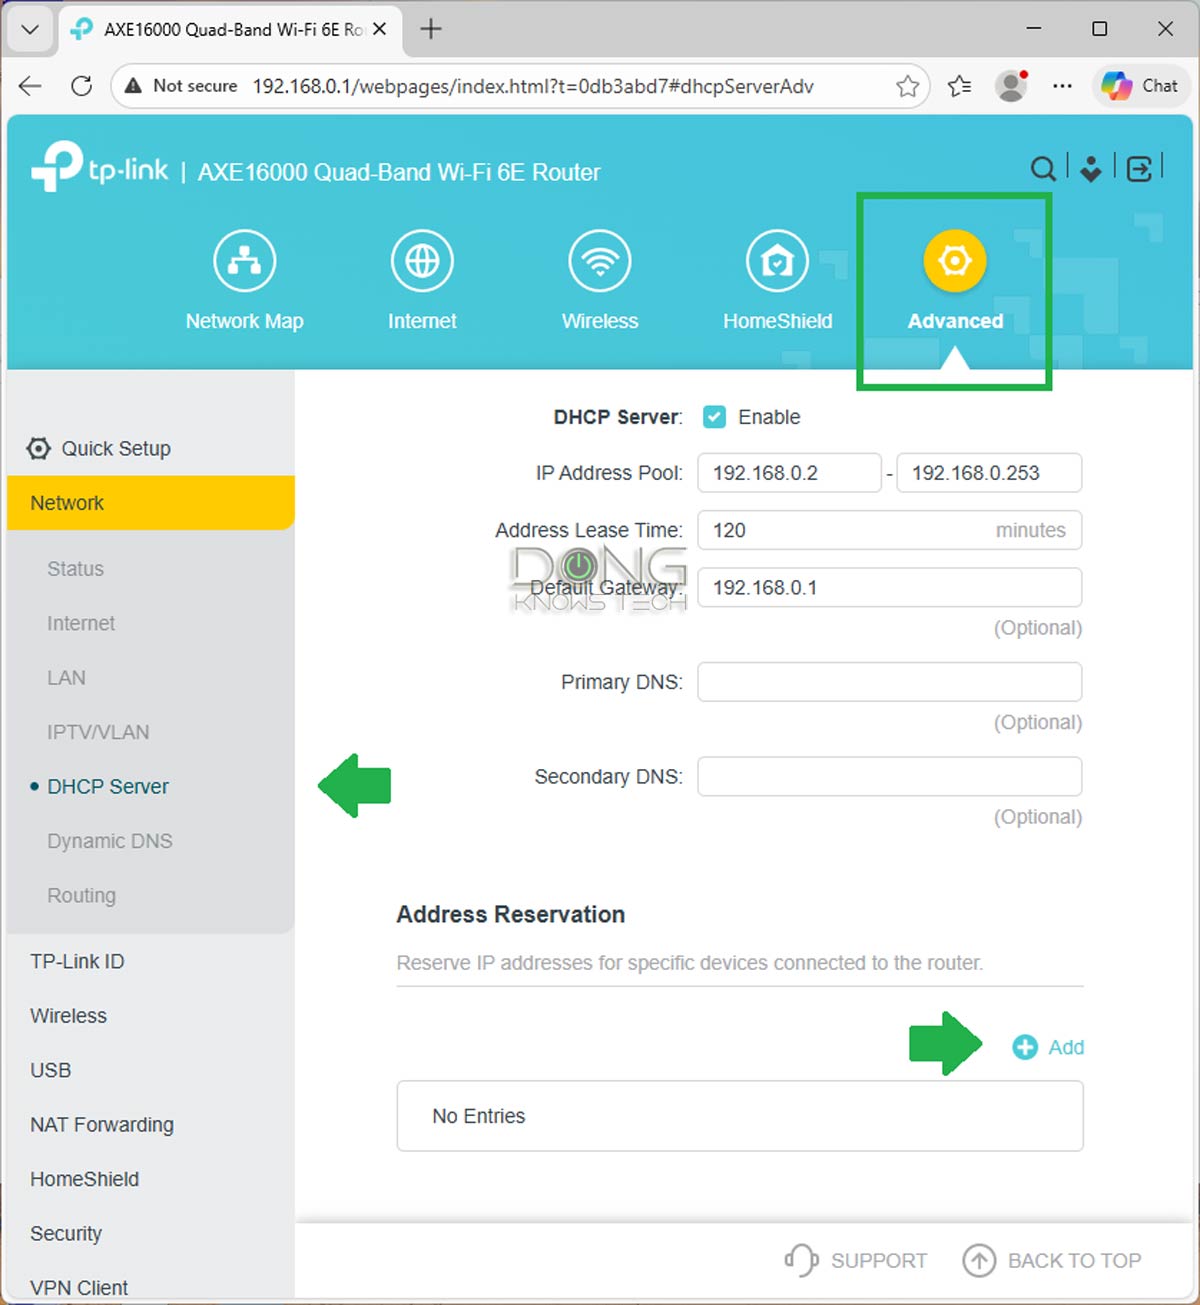The image size is (1200, 1305).
Task: Click the Internet globe icon
Action: click(x=422, y=260)
